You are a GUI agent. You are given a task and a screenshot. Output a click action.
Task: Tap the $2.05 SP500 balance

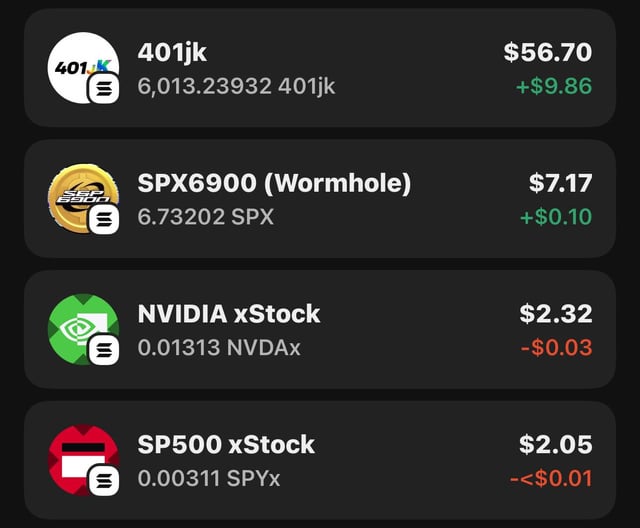(555, 445)
